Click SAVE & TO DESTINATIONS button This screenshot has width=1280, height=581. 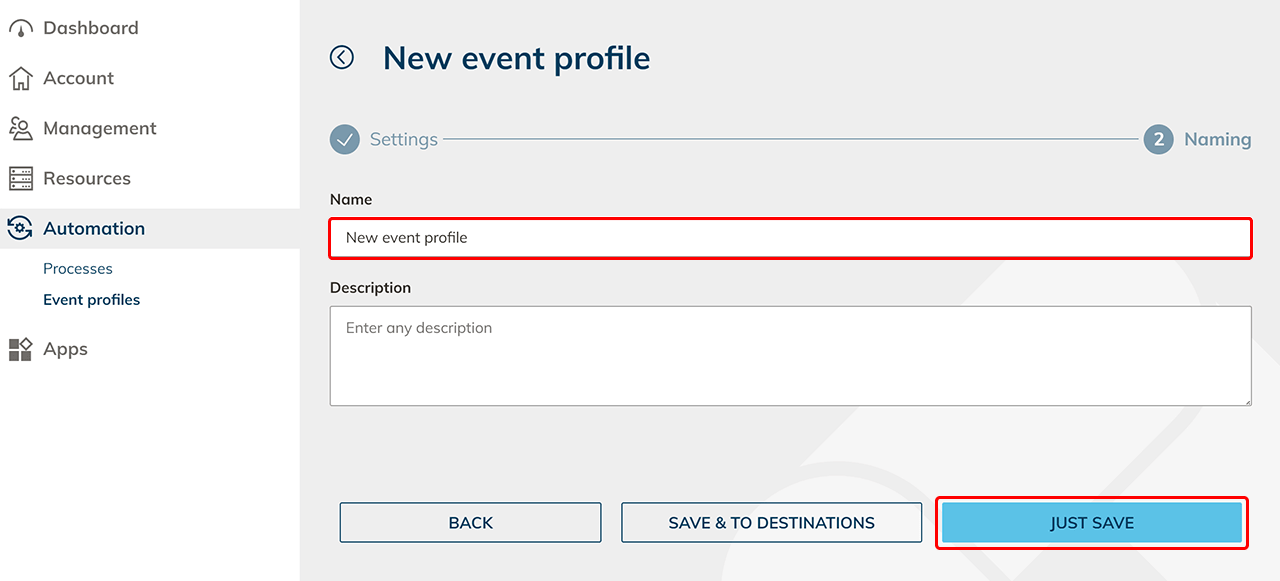pos(771,523)
